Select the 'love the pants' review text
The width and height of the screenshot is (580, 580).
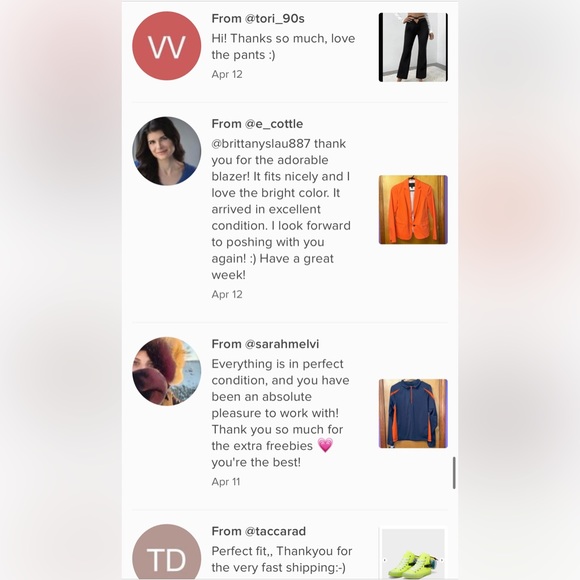283,47
